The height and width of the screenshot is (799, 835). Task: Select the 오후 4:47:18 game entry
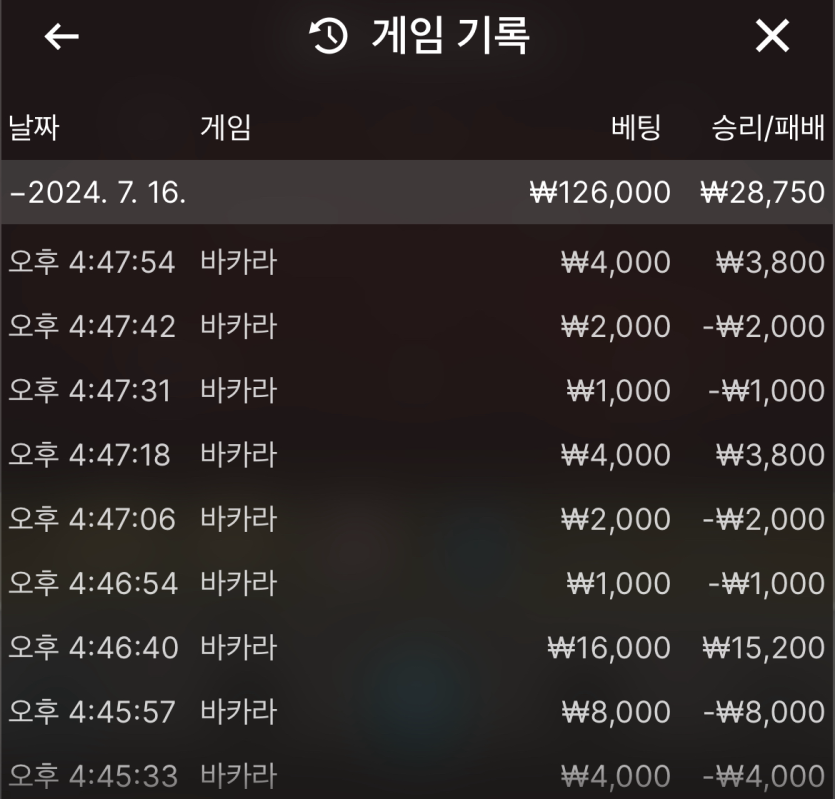pos(418,455)
